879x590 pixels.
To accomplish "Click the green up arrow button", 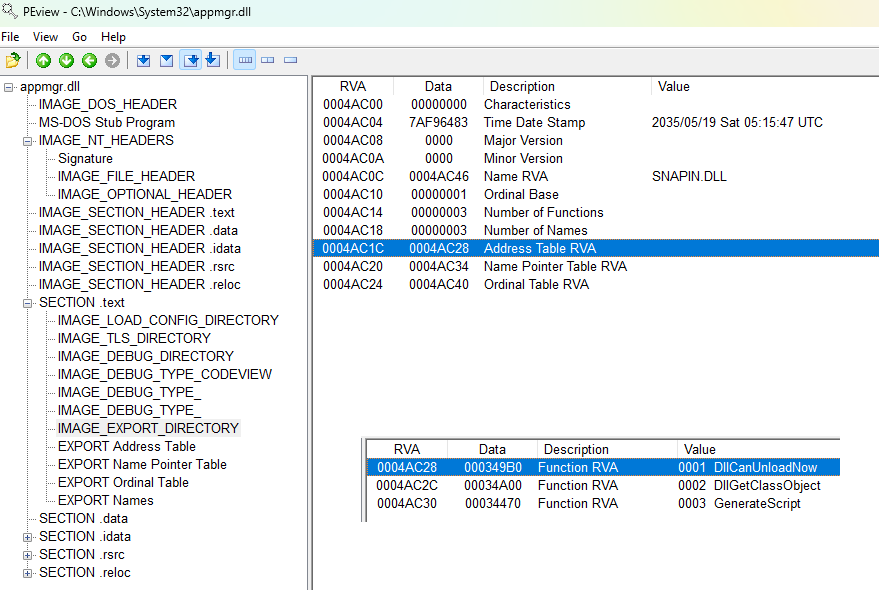I will click(x=43, y=60).
